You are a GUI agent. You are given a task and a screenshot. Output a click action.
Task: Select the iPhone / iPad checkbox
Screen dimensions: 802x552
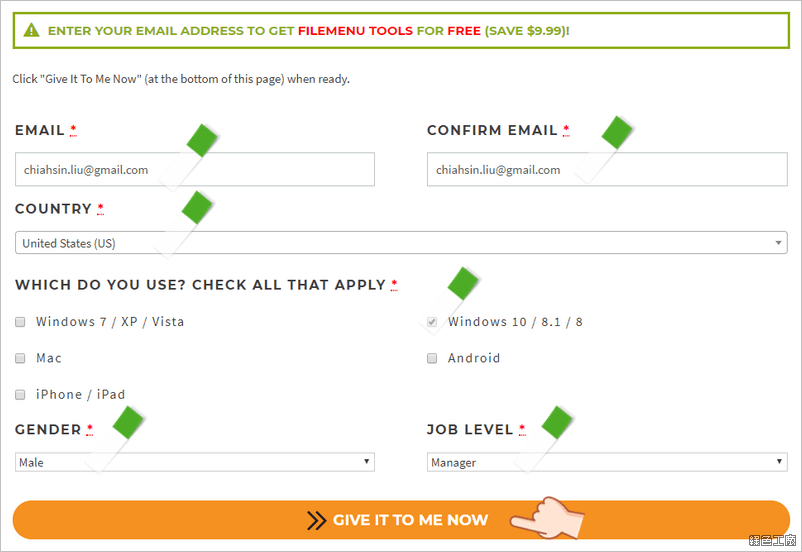(20, 394)
